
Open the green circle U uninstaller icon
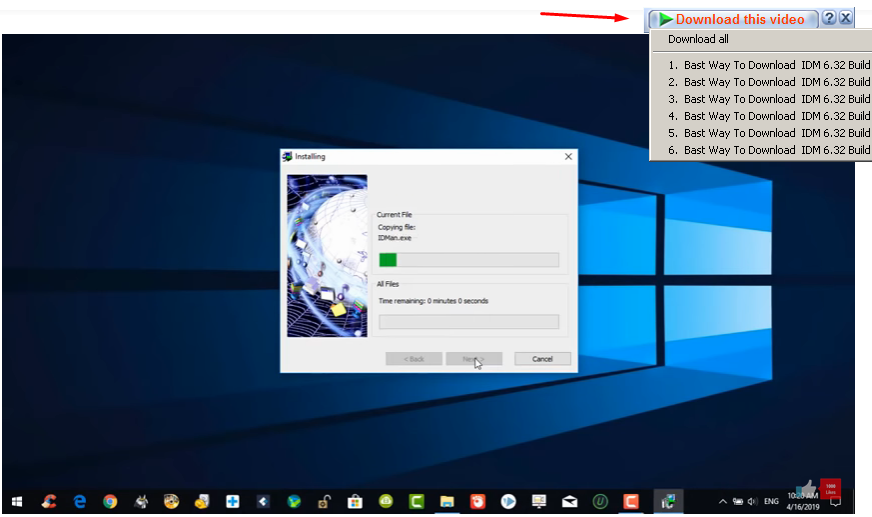pyautogui.click(x=600, y=502)
